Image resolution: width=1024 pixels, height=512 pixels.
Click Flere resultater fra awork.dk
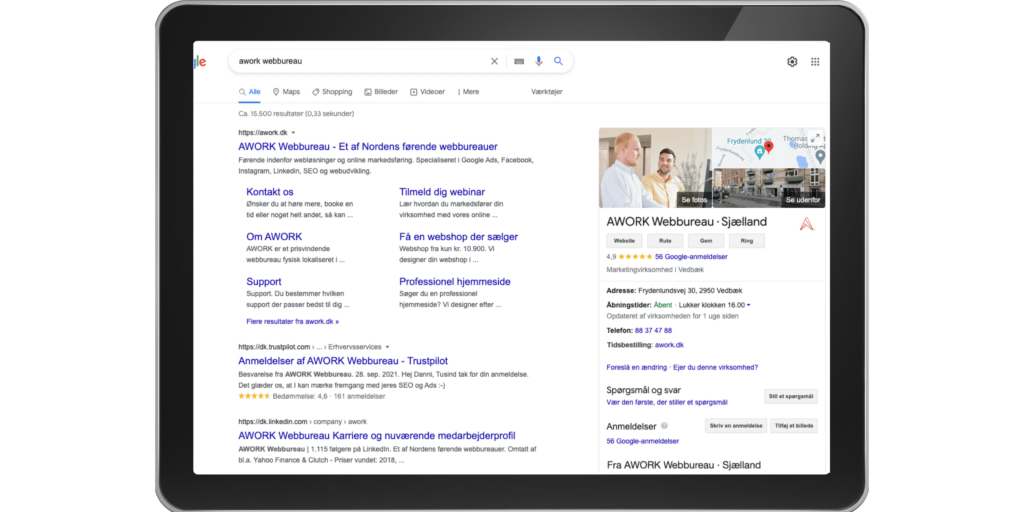293,322
